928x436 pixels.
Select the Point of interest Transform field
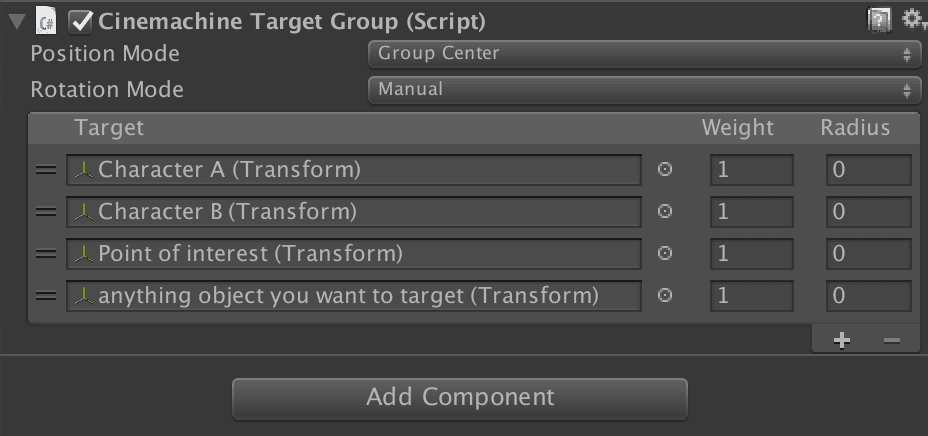354,254
